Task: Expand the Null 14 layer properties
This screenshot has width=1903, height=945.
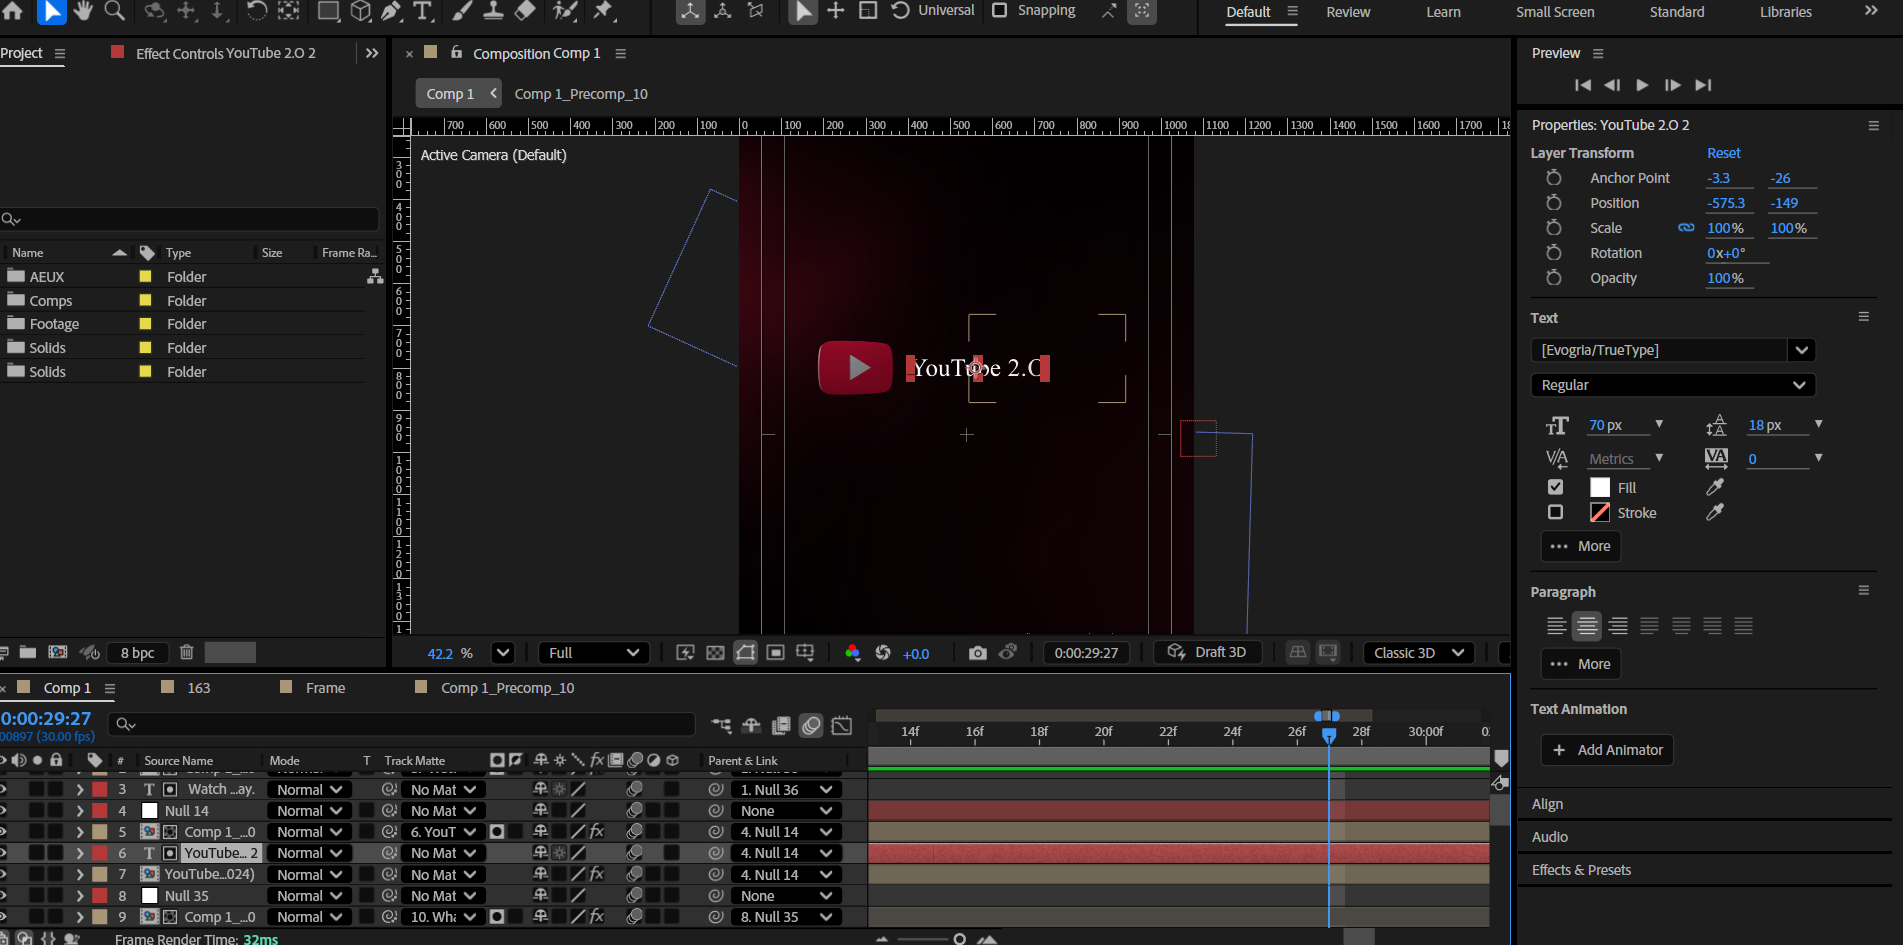Action: 80,811
